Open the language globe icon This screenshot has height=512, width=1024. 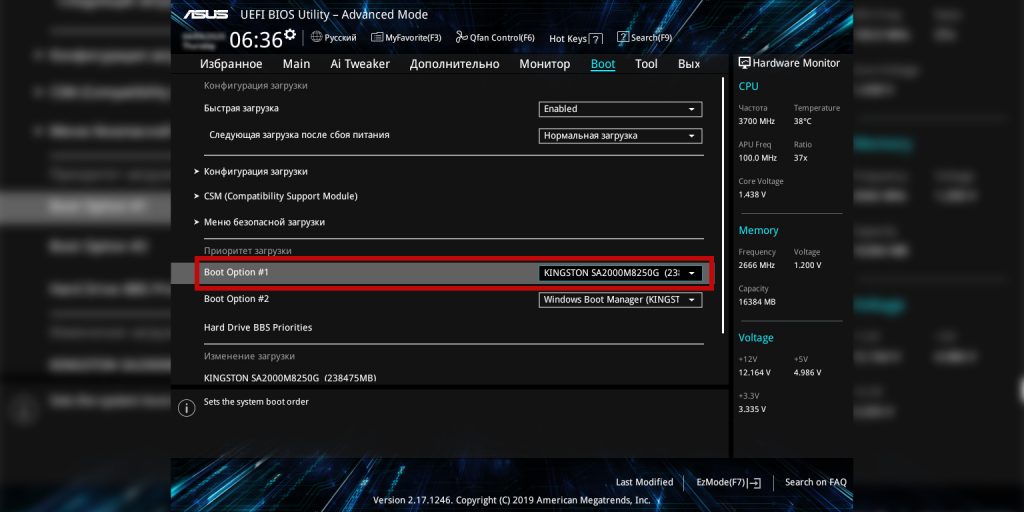tap(316, 37)
